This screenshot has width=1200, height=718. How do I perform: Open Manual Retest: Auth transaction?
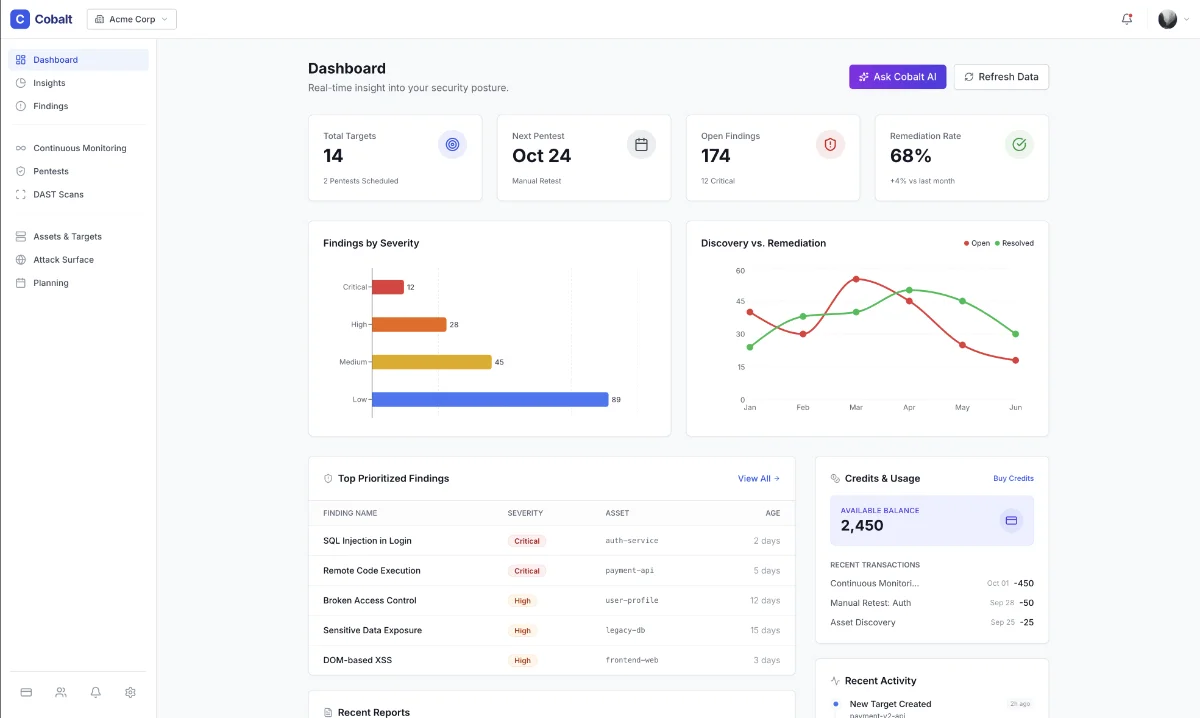pyautogui.click(x=932, y=603)
